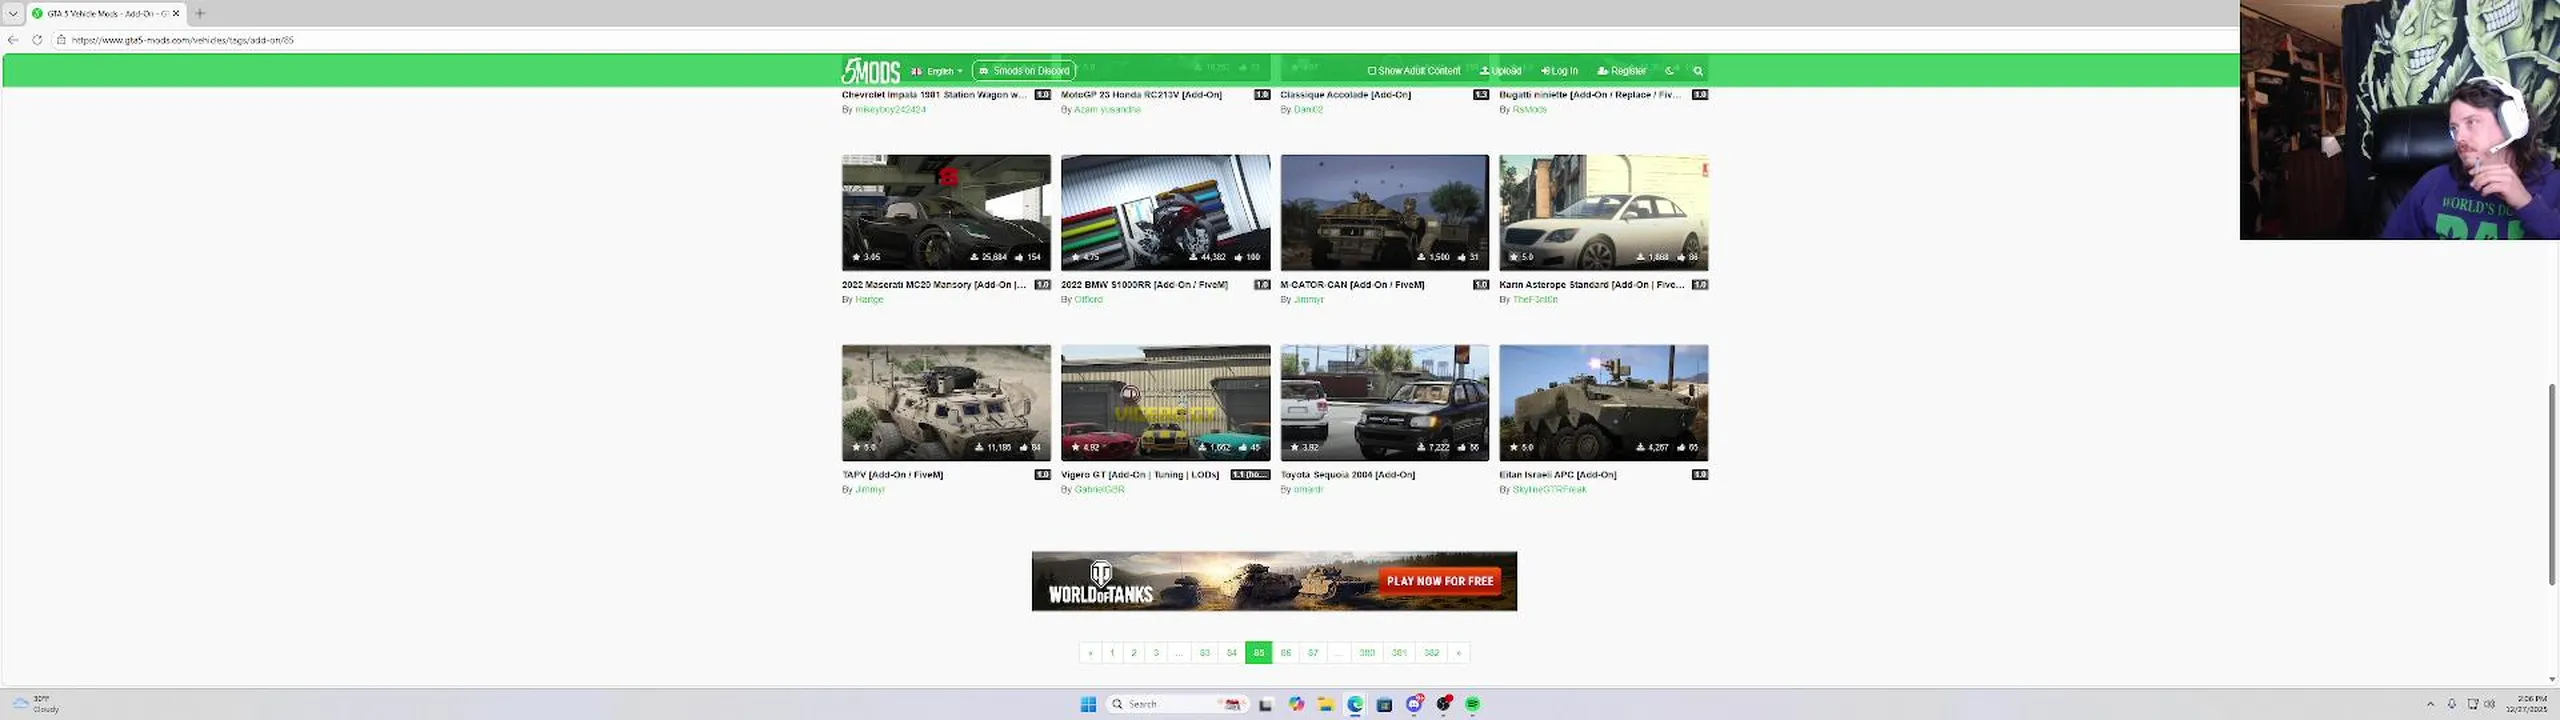
Task: Close the GTA 5 Vehicle Mods tab
Action: pos(176,13)
